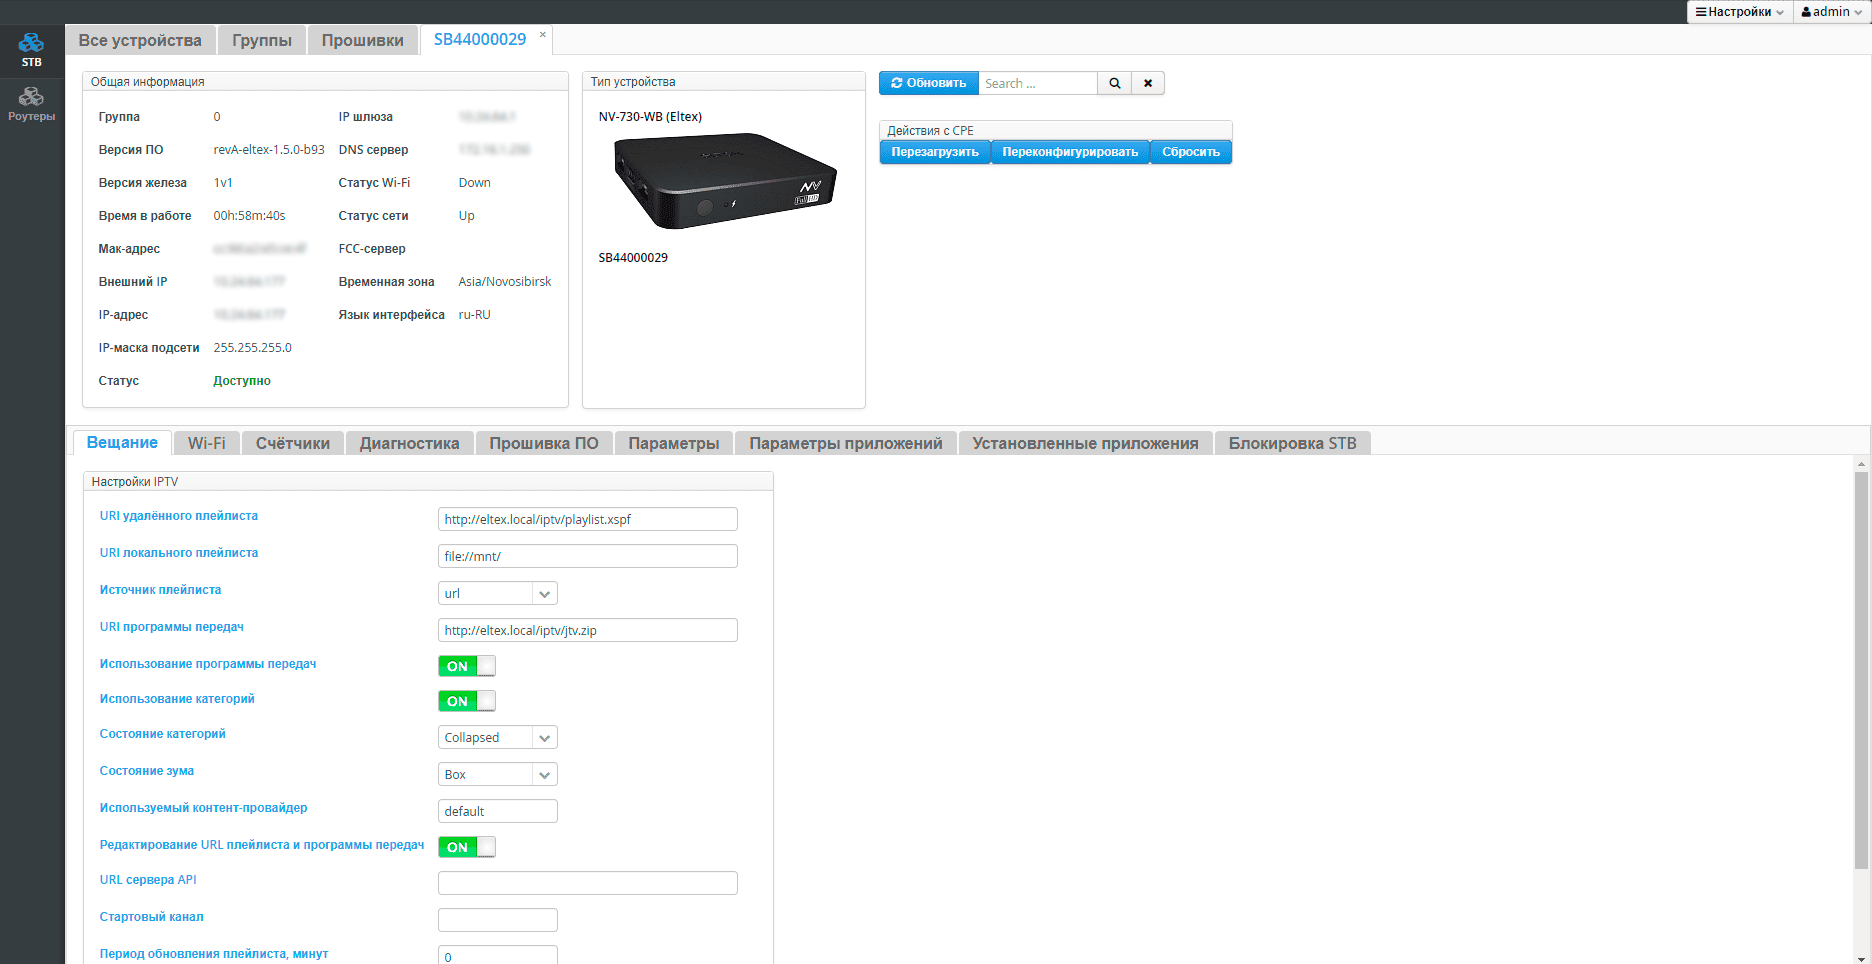Screen dimensions: 1872x964
Task: Switch to the Диагностика tab
Action: 409,443
